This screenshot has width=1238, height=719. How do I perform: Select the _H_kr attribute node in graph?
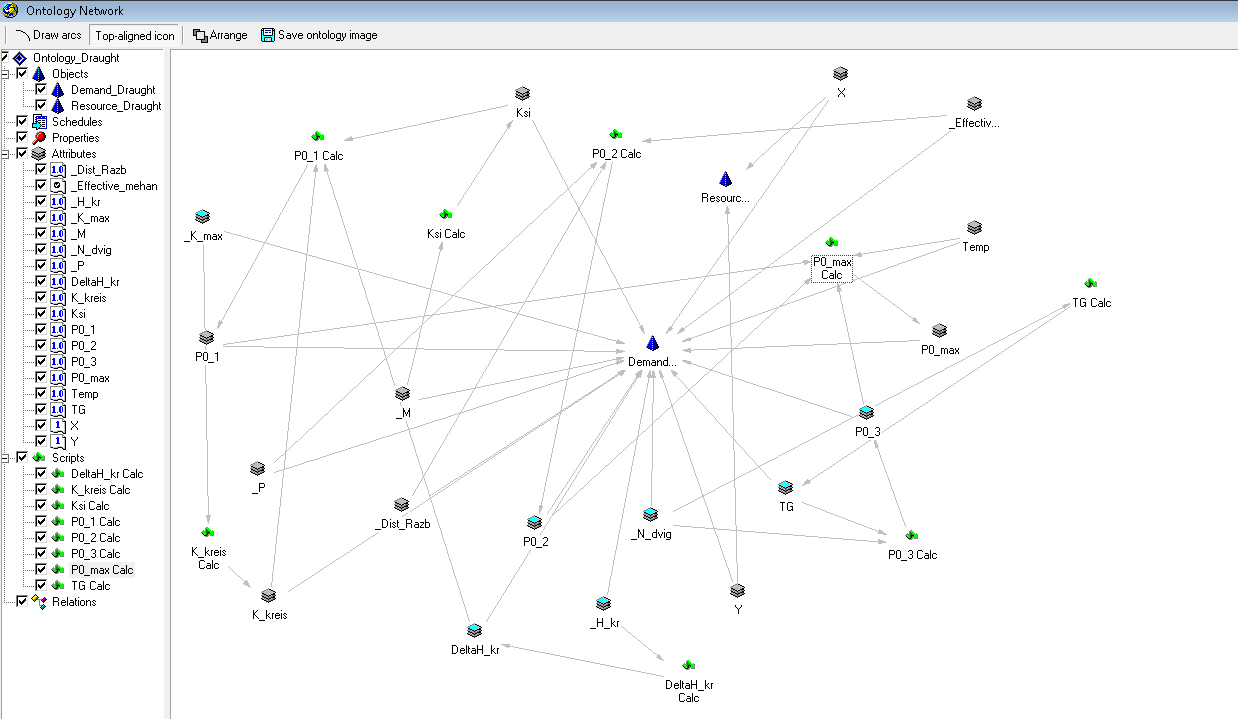click(603, 604)
